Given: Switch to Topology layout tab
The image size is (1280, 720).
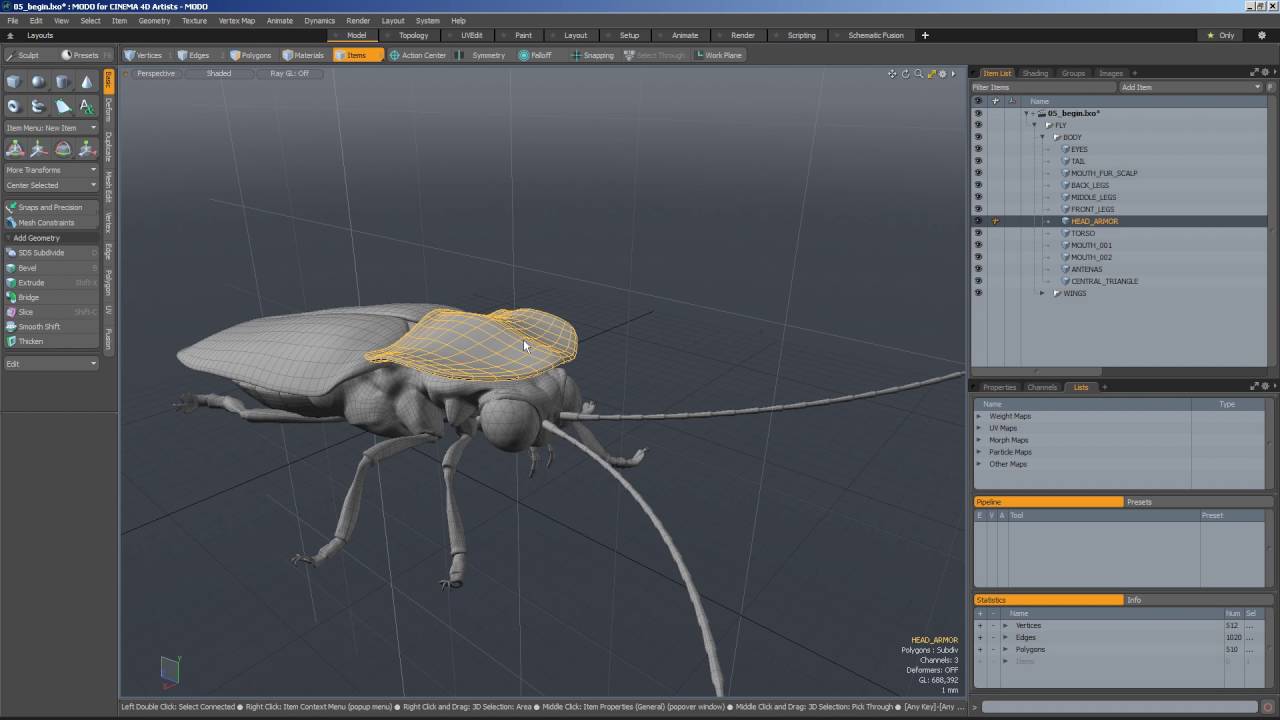Looking at the screenshot, I should (x=413, y=35).
